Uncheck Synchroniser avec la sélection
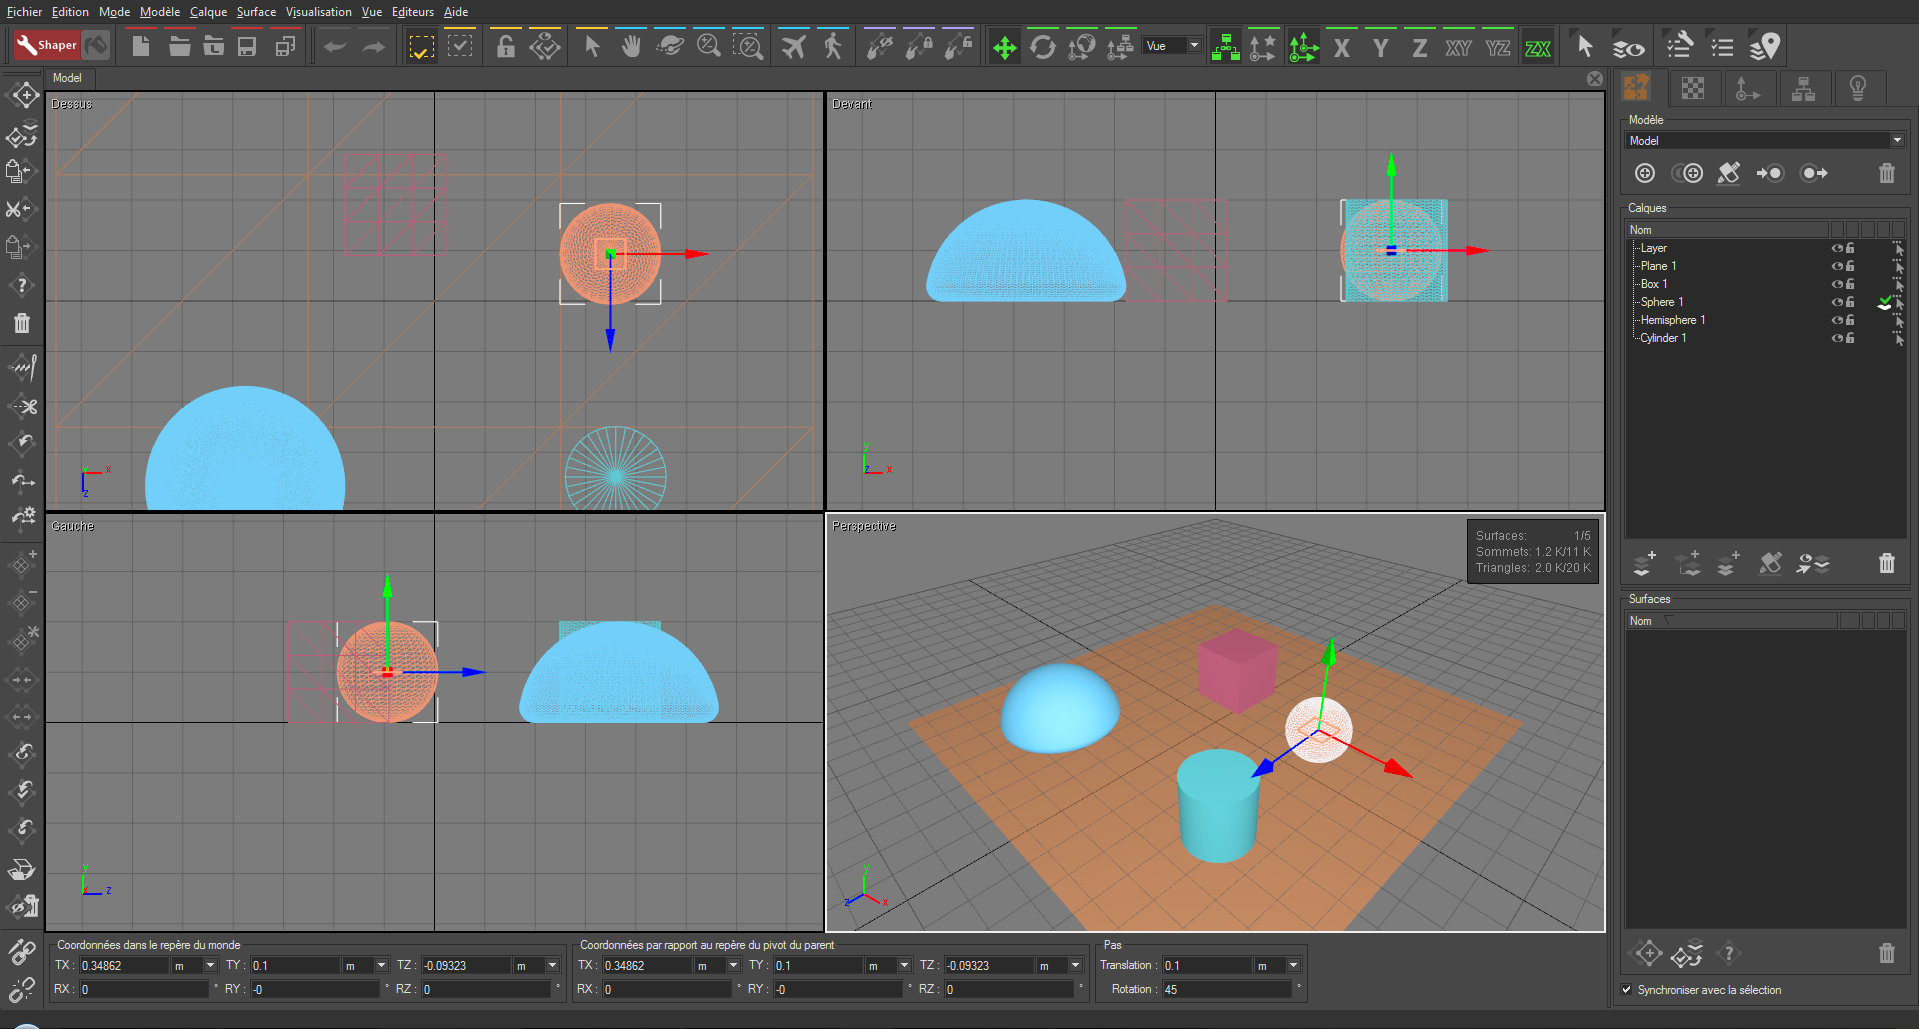 [x=1627, y=990]
